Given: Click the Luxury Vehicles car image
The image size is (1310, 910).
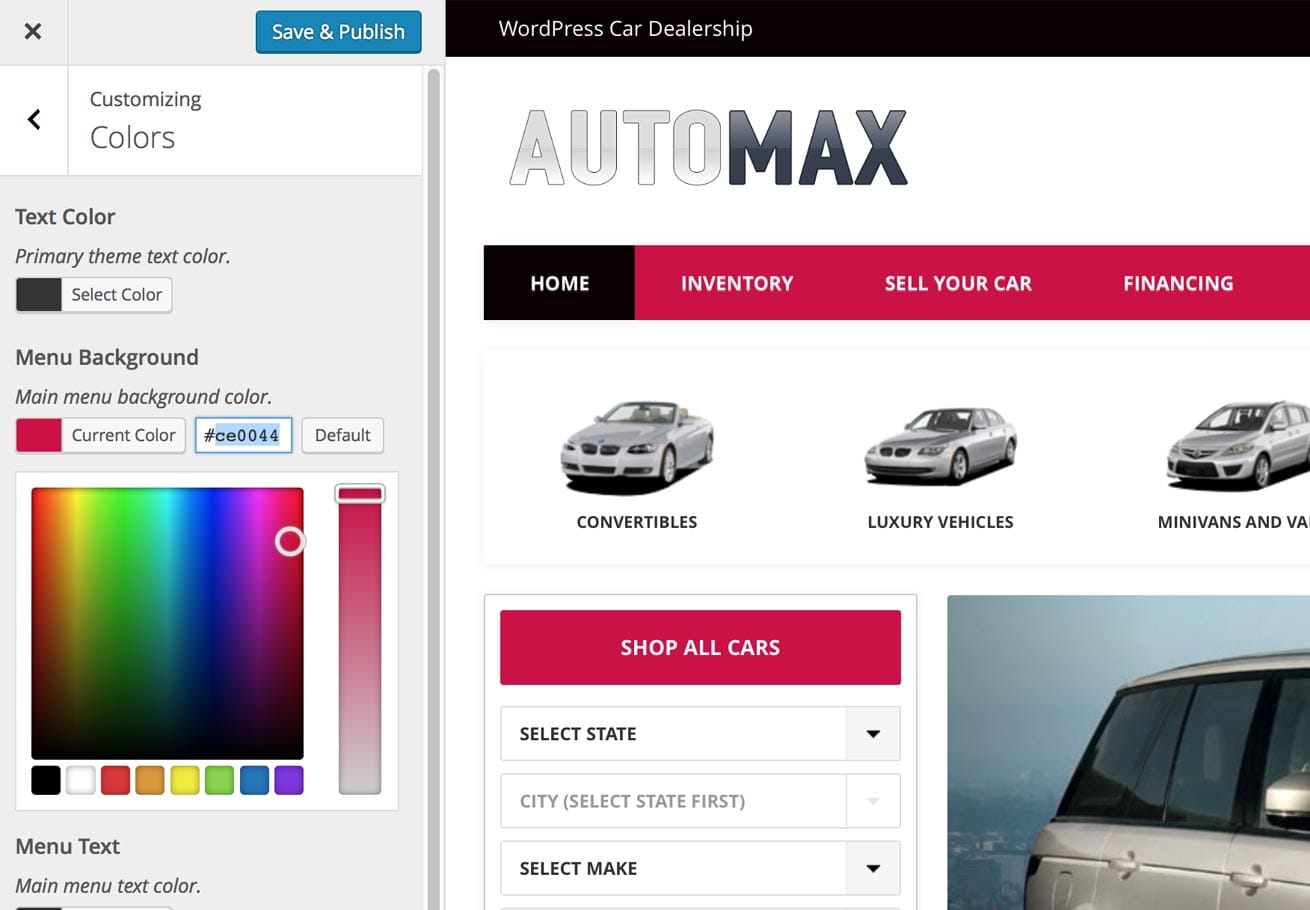Looking at the screenshot, I should tap(940, 445).
